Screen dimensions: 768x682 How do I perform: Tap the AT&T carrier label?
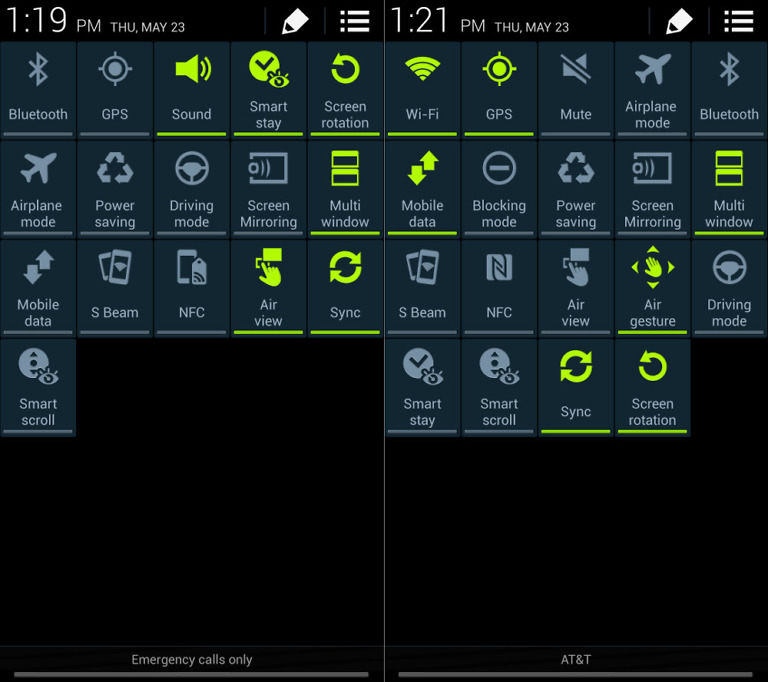[576, 660]
